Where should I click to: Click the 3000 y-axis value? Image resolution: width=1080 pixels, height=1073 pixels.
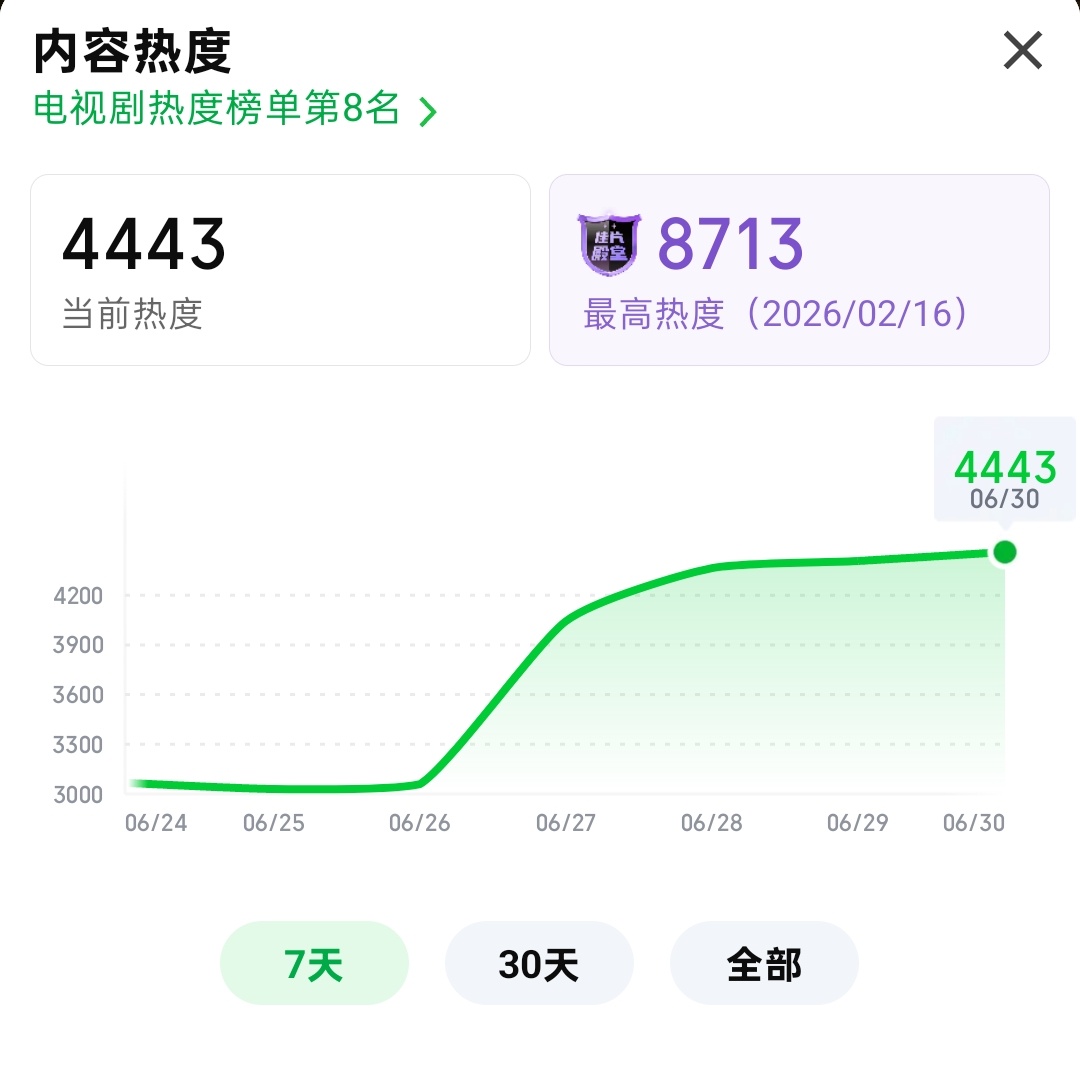pyautogui.click(x=79, y=795)
